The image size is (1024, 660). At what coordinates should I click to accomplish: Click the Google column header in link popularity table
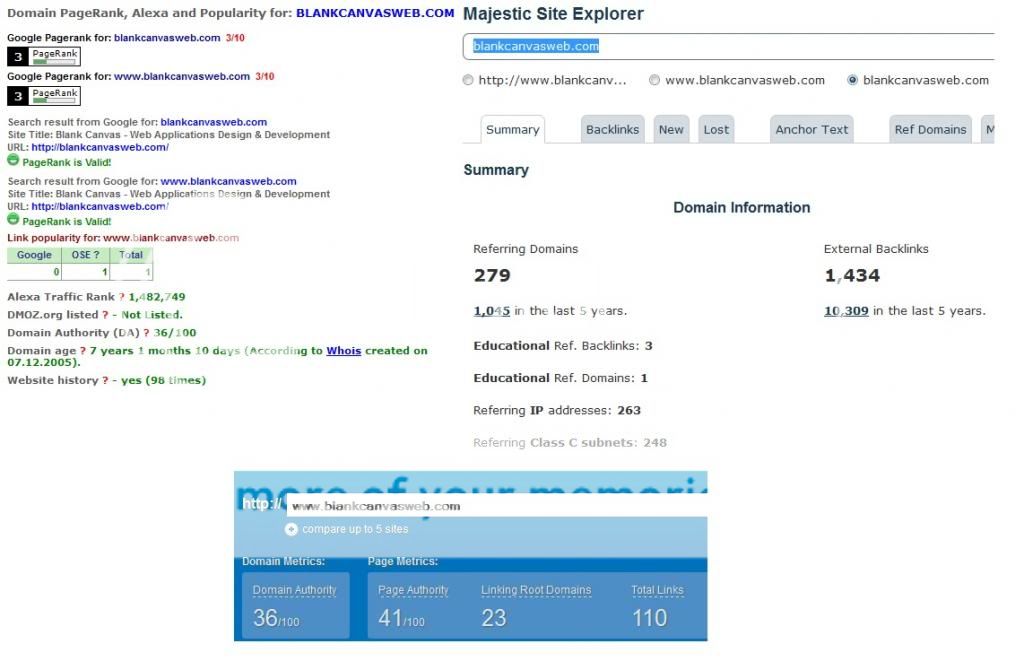(34, 255)
